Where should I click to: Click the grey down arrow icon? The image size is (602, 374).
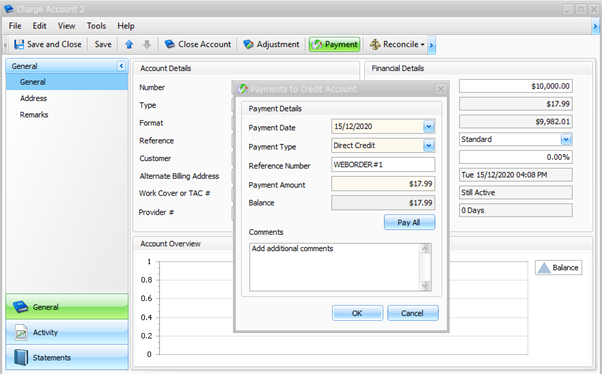pyautogui.click(x=147, y=45)
